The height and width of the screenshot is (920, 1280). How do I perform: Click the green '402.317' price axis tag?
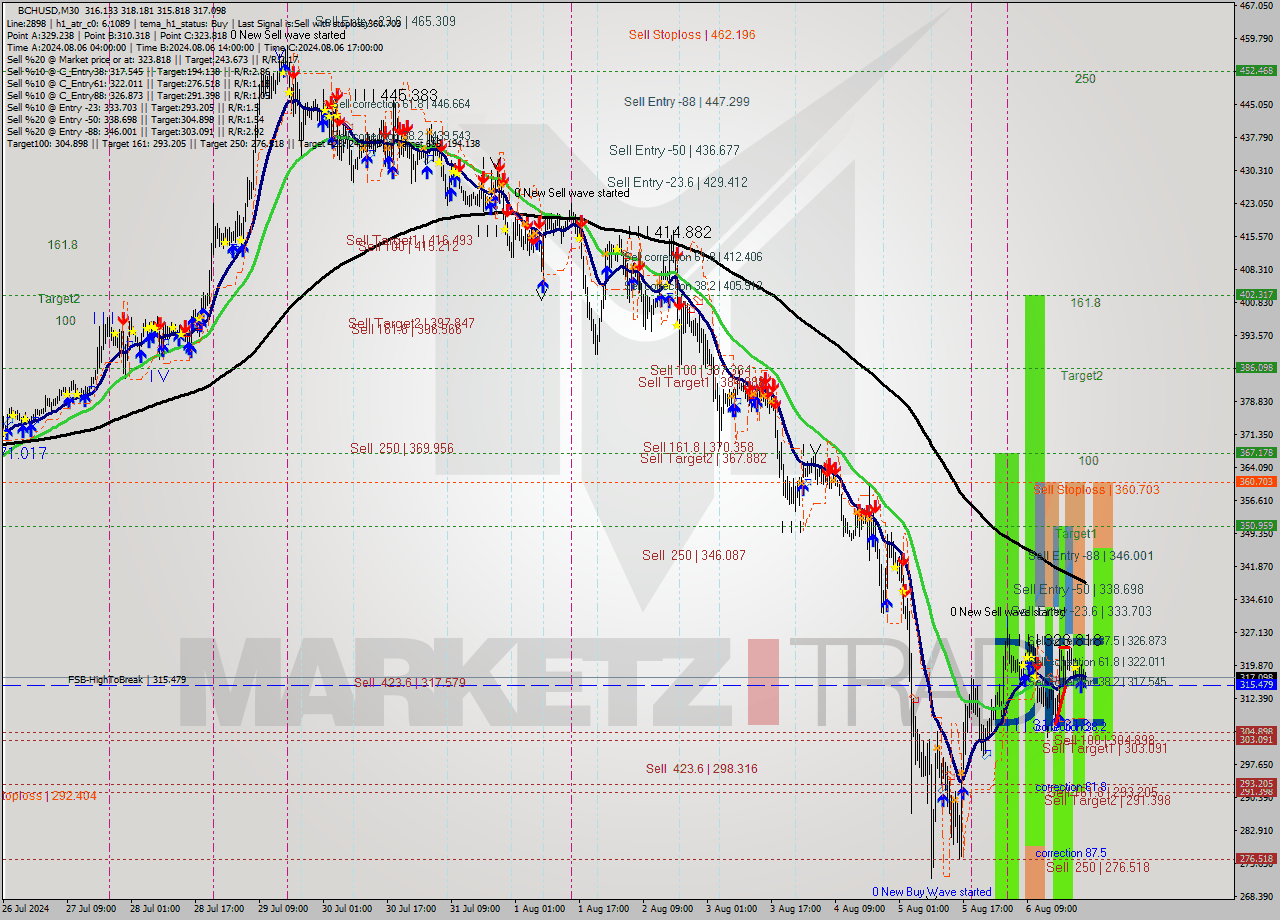tap(1256, 294)
